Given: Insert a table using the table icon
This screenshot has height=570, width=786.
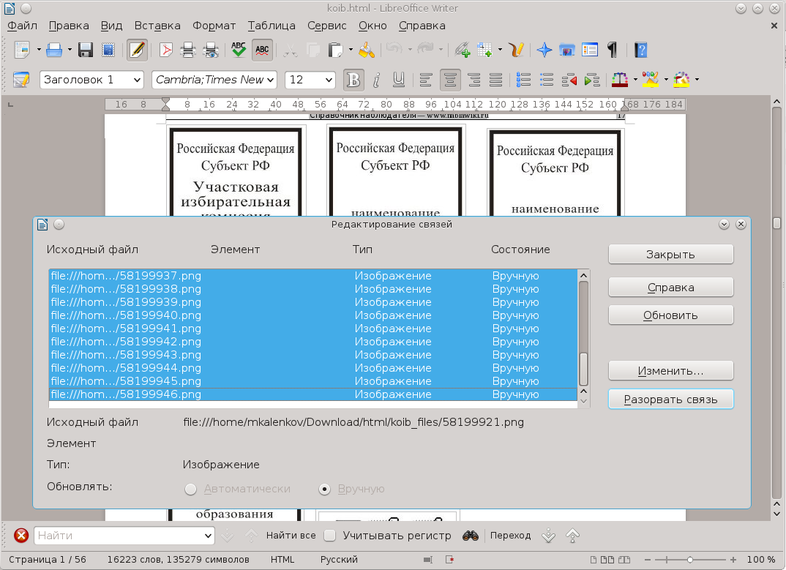Looking at the screenshot, I should pyautogui.click(x=485, y=50).
